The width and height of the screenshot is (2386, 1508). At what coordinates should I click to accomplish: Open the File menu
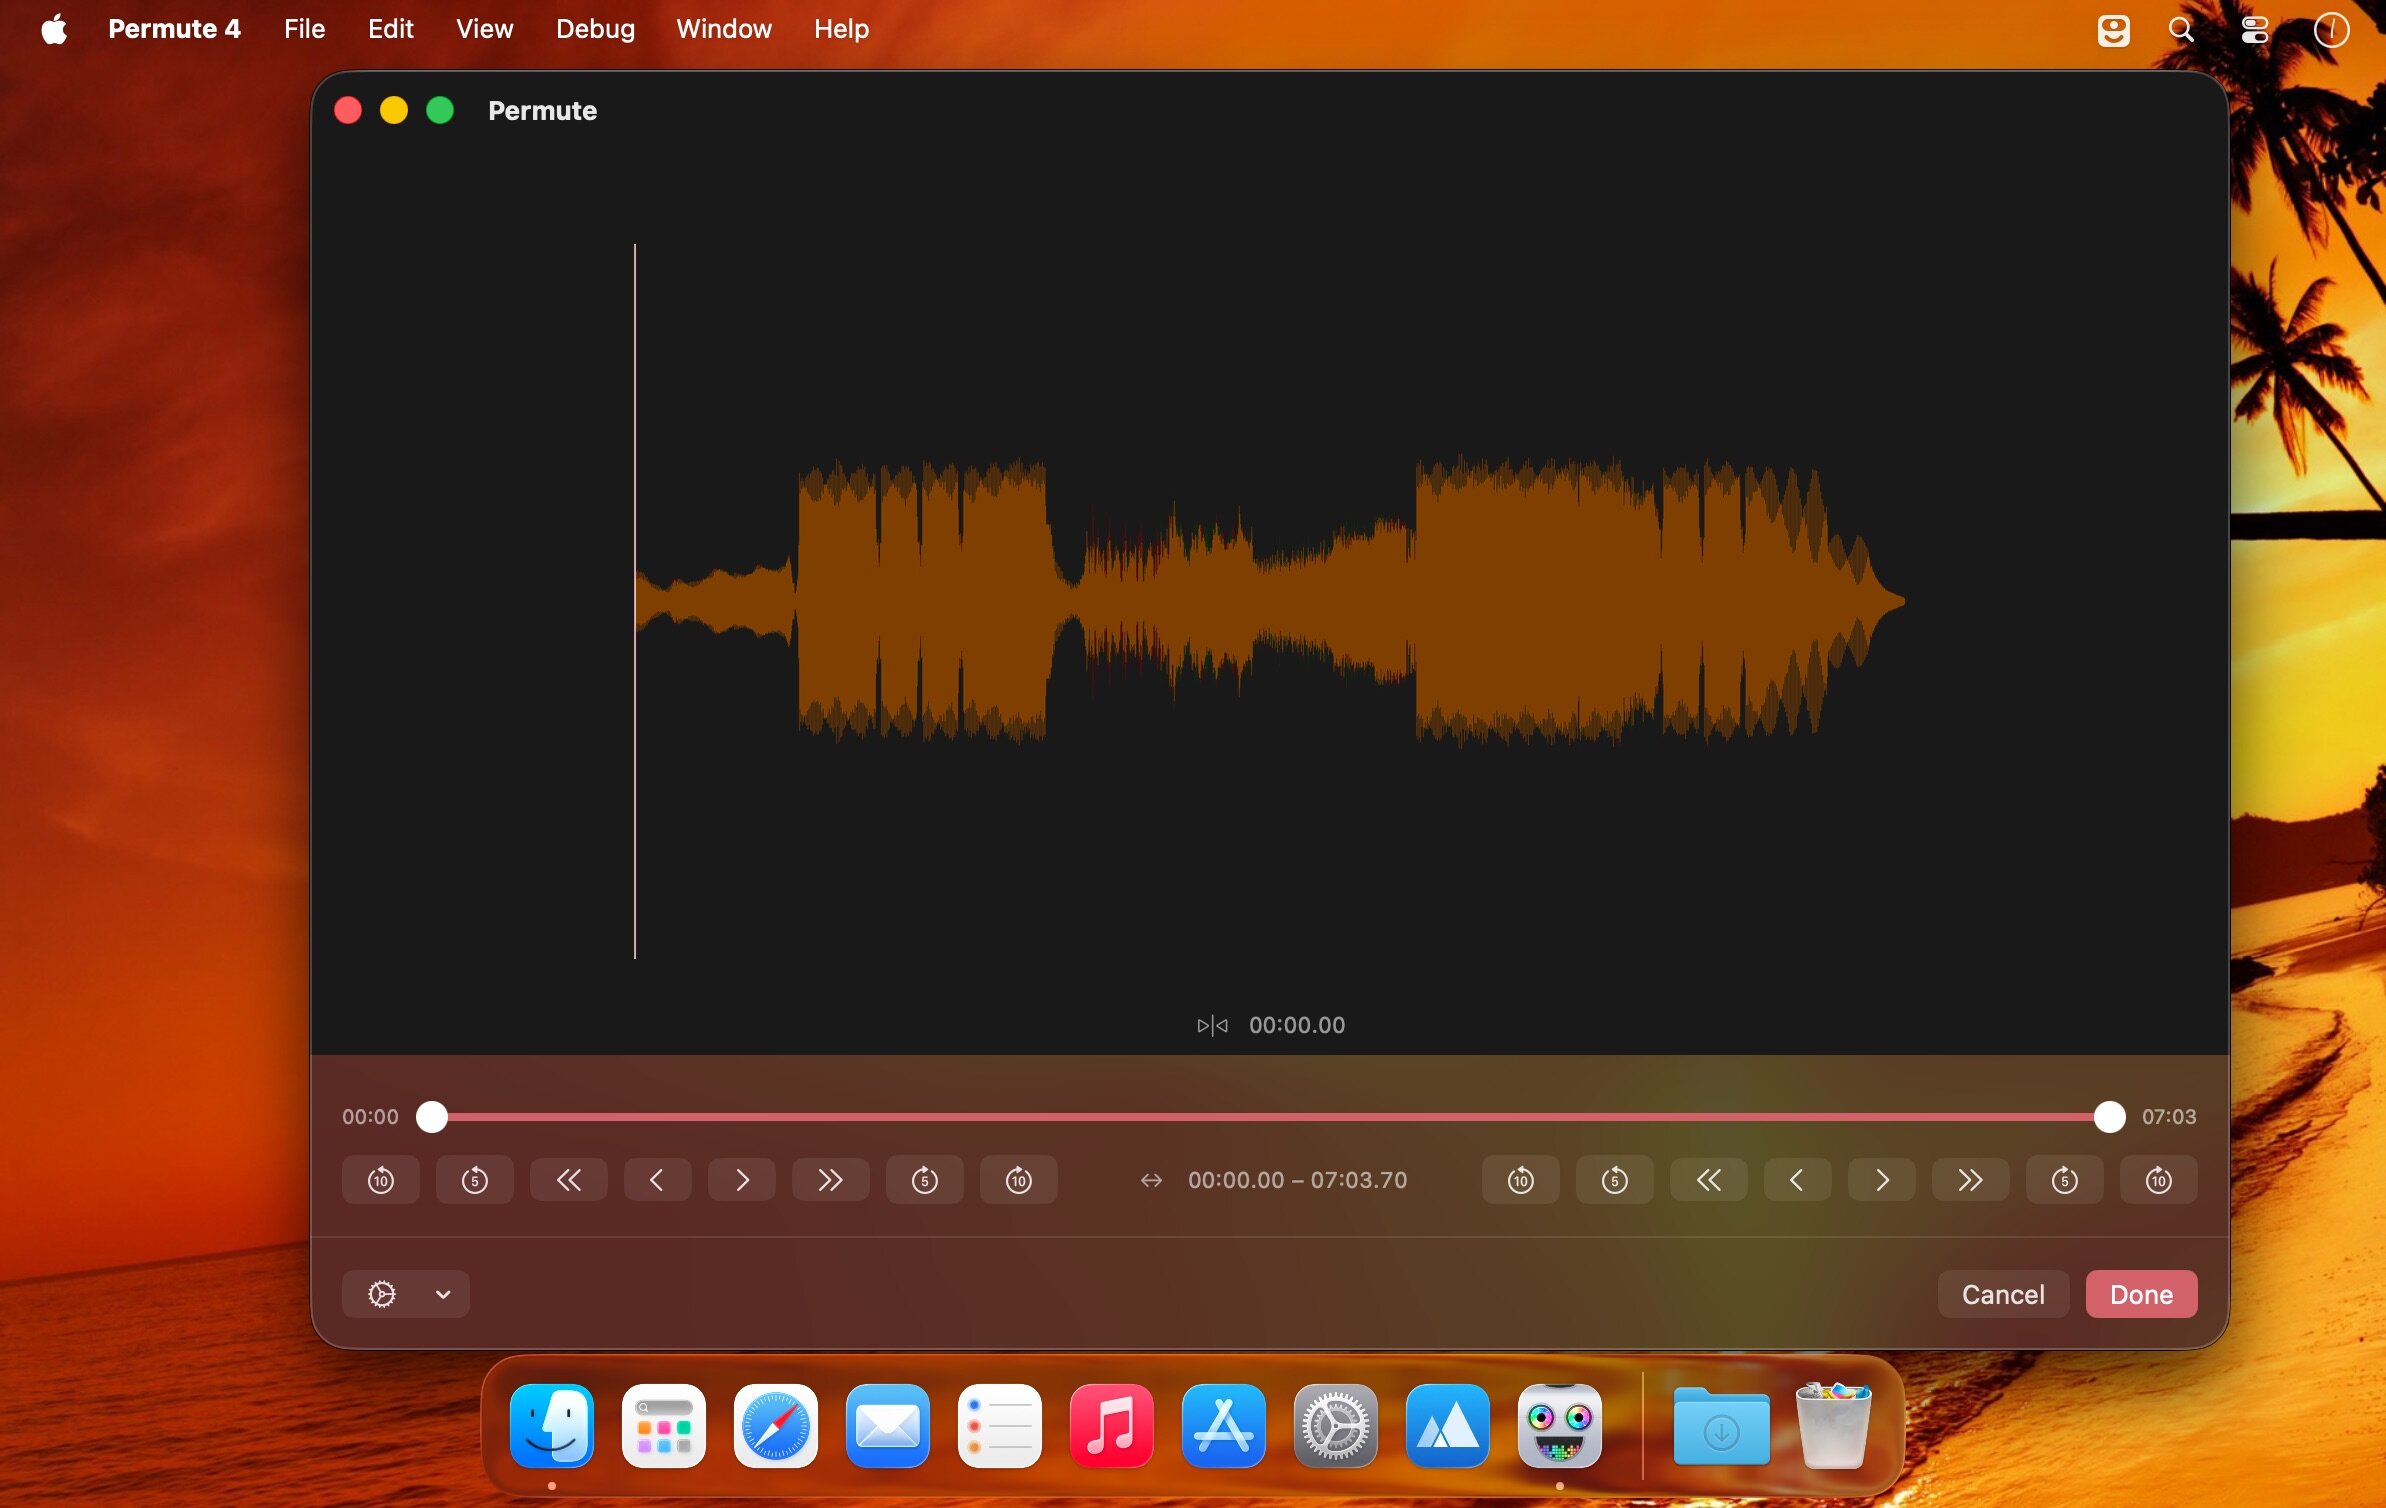click(304, 29)
